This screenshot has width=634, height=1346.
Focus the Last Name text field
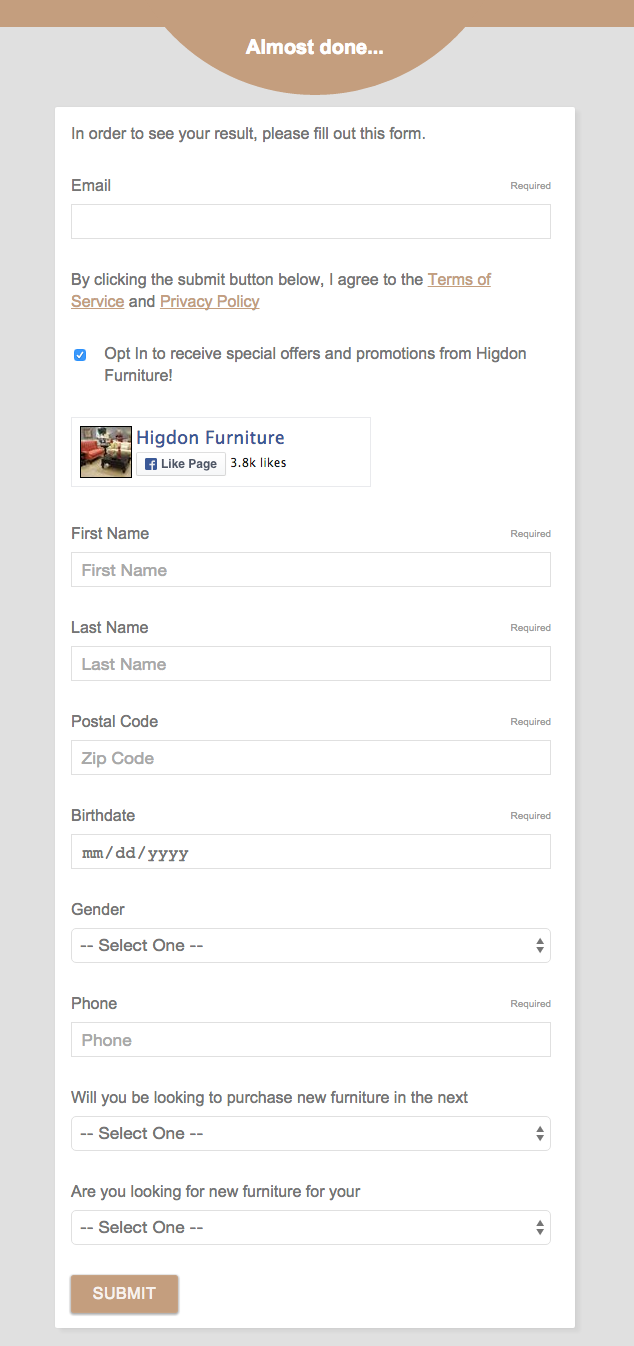click(x=310, y=664)
